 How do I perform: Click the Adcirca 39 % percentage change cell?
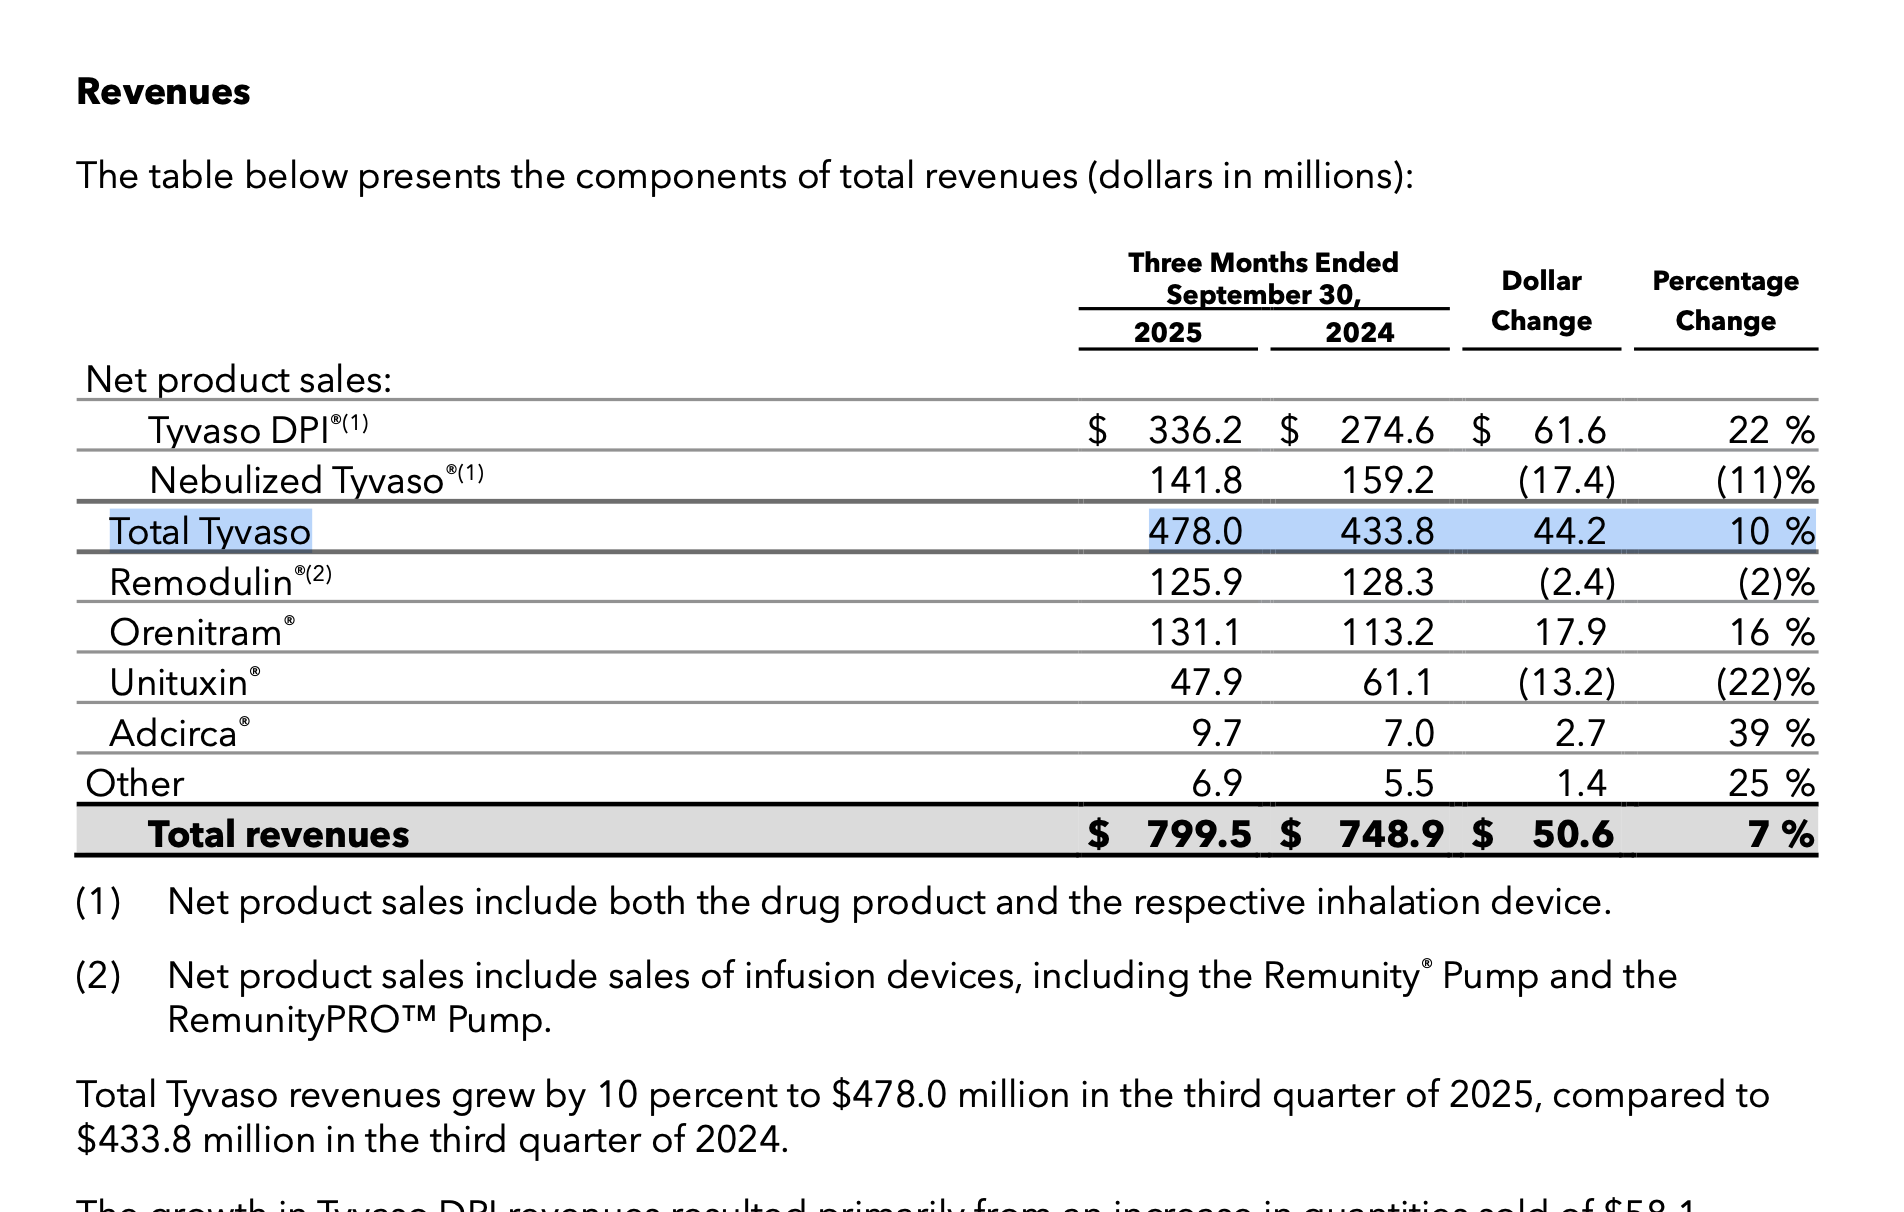(1770, 733)
